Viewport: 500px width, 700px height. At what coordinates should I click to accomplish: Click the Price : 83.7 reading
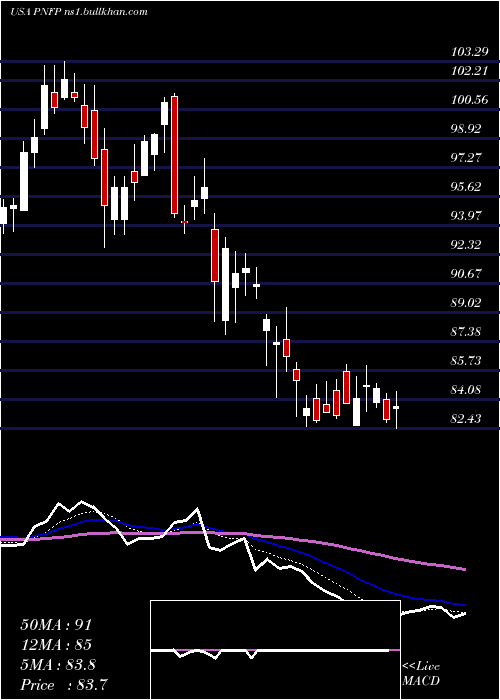coord(64,685)
